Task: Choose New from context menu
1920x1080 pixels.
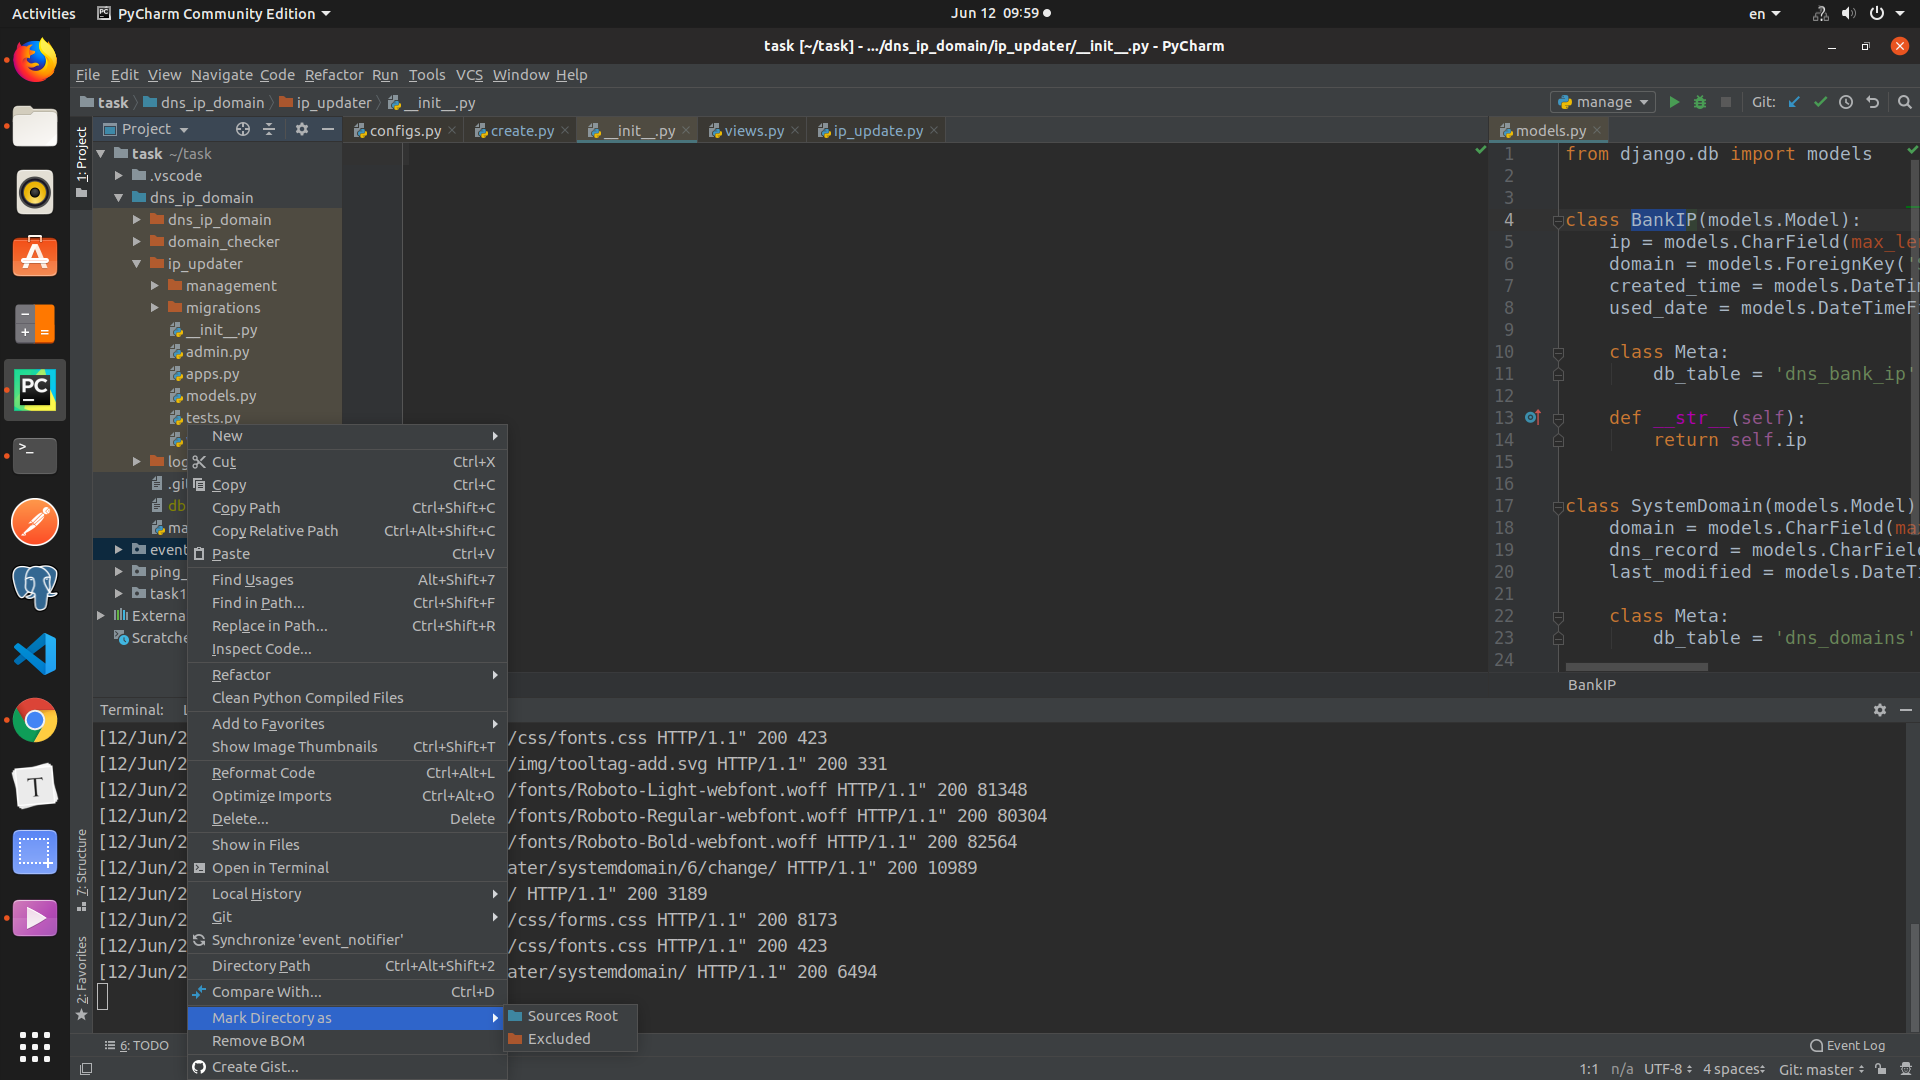Action: coord(347,436)
